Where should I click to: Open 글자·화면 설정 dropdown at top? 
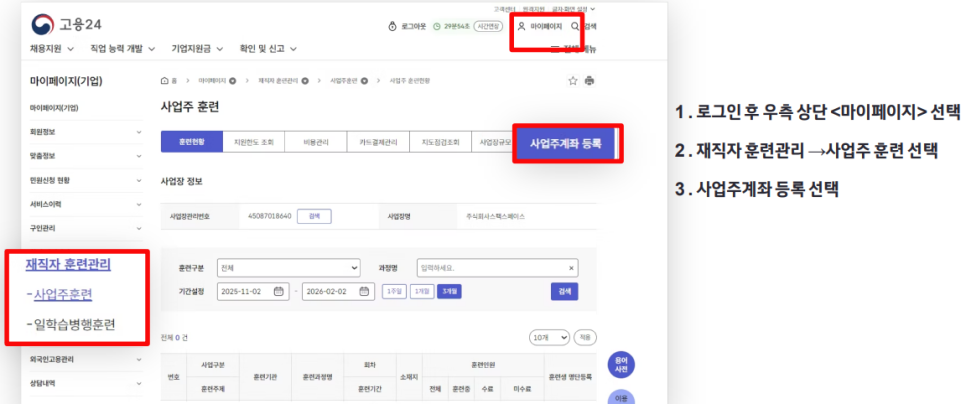click(574, 9)
